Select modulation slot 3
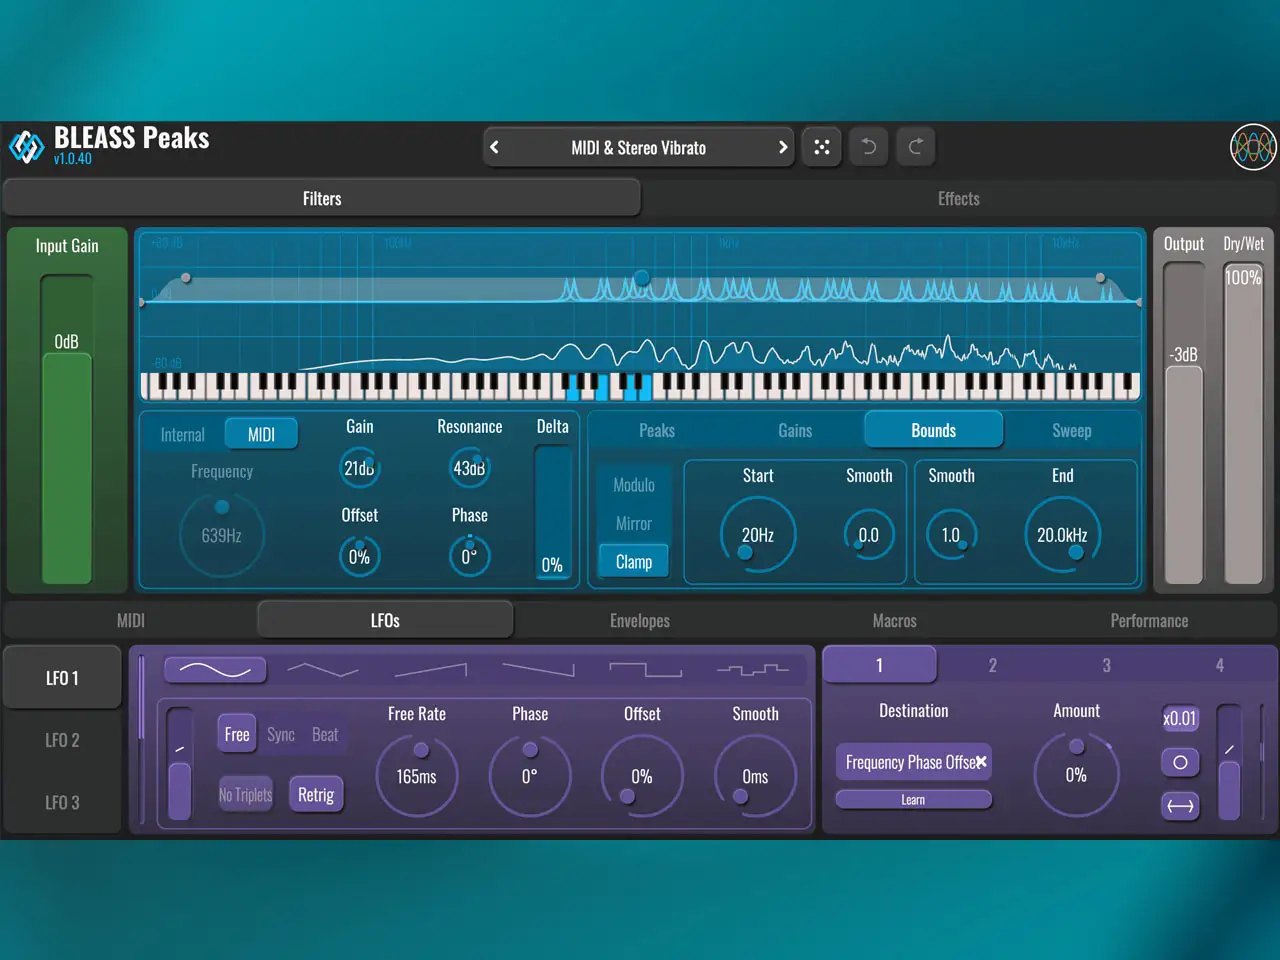Viewport: 1280px width, 960px height. (1106, 665)
